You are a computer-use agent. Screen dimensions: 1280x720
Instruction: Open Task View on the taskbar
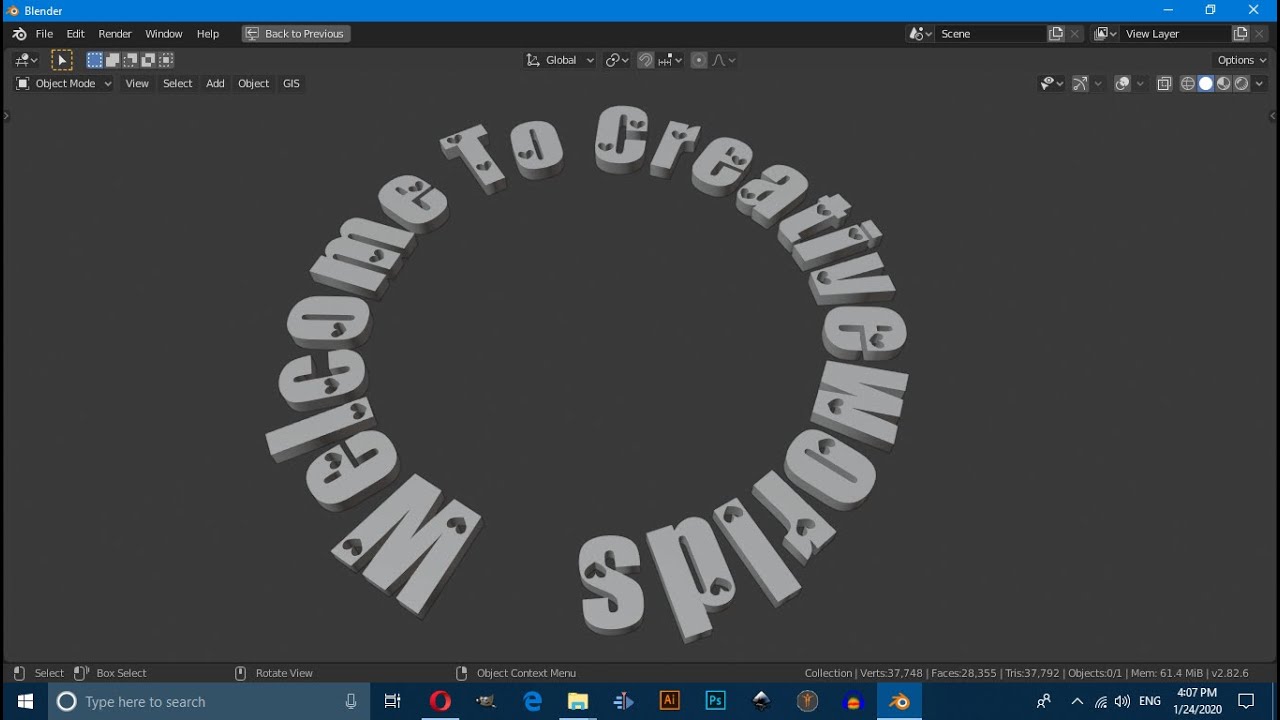tap(393, 702)
